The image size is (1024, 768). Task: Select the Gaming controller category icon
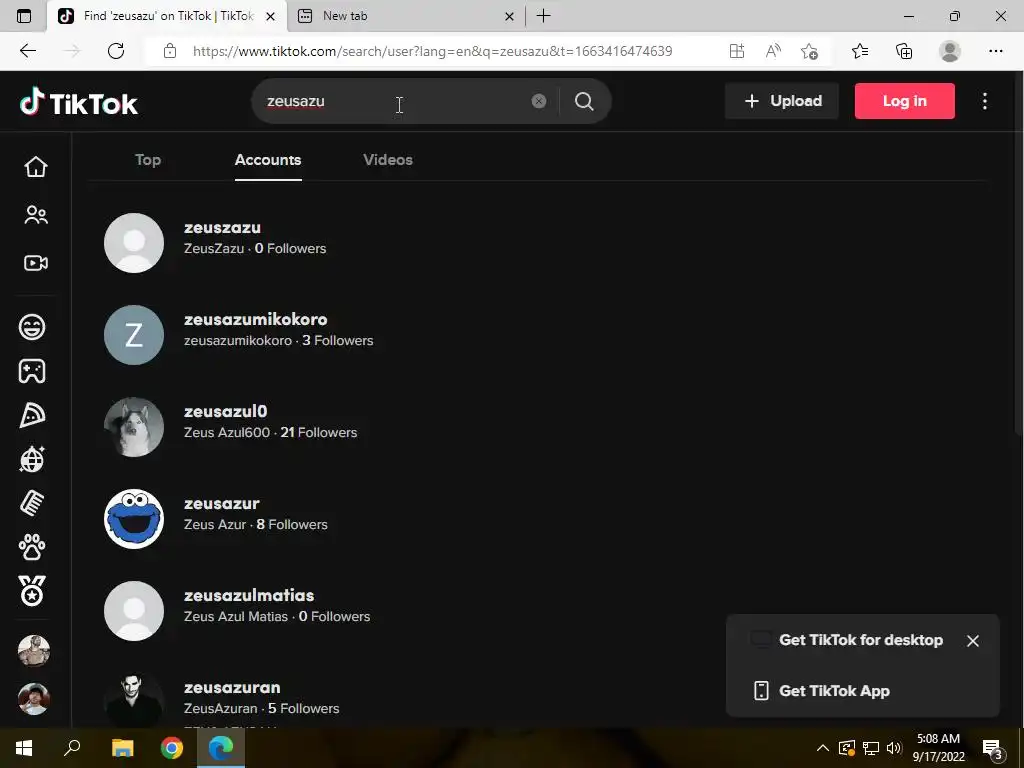[x=32, y=371]
